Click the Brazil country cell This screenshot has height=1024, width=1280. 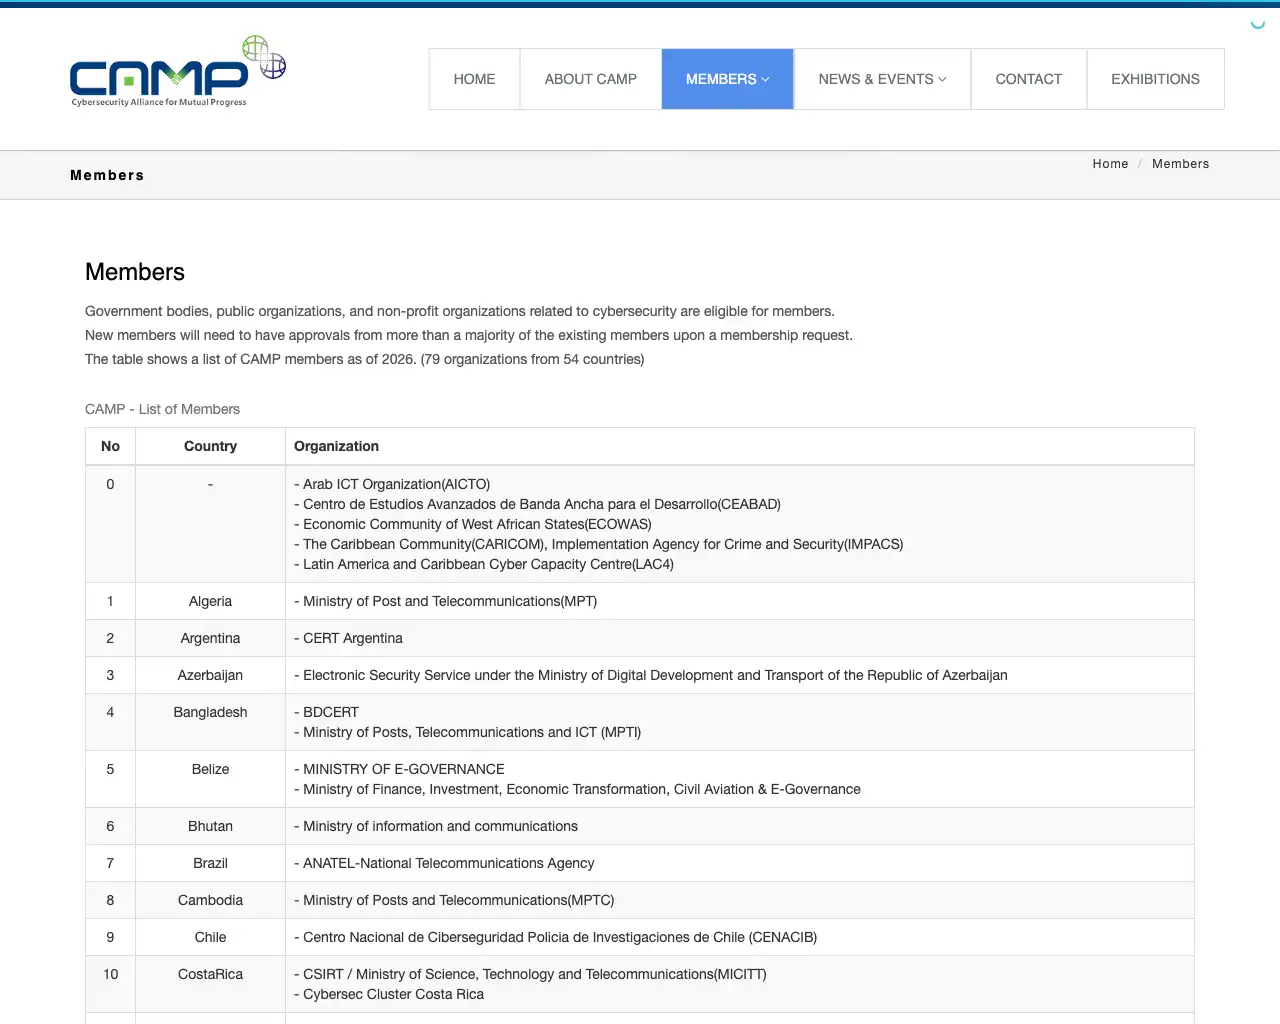pyautogui.click(x=210, y=863)
